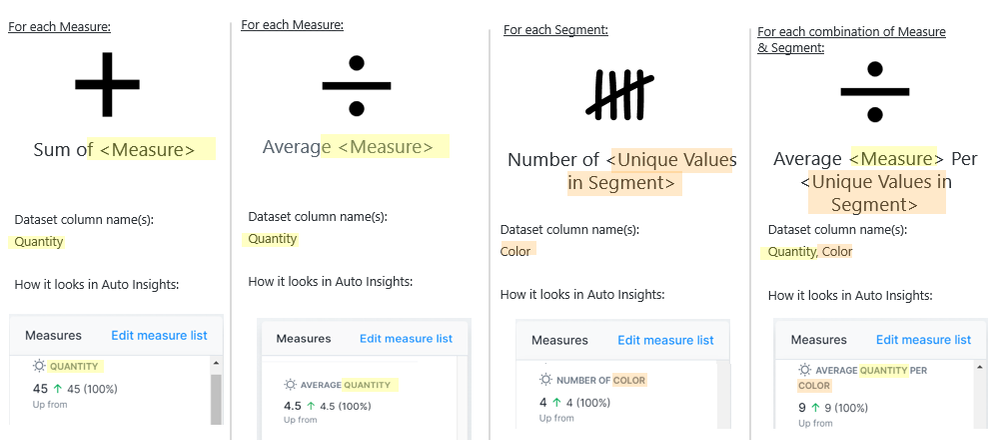Image resolution: width=999 pixels, height=440 pixels.
Task: Open Edit measure list in Average Quantity panel
Action: coord(406,339)
